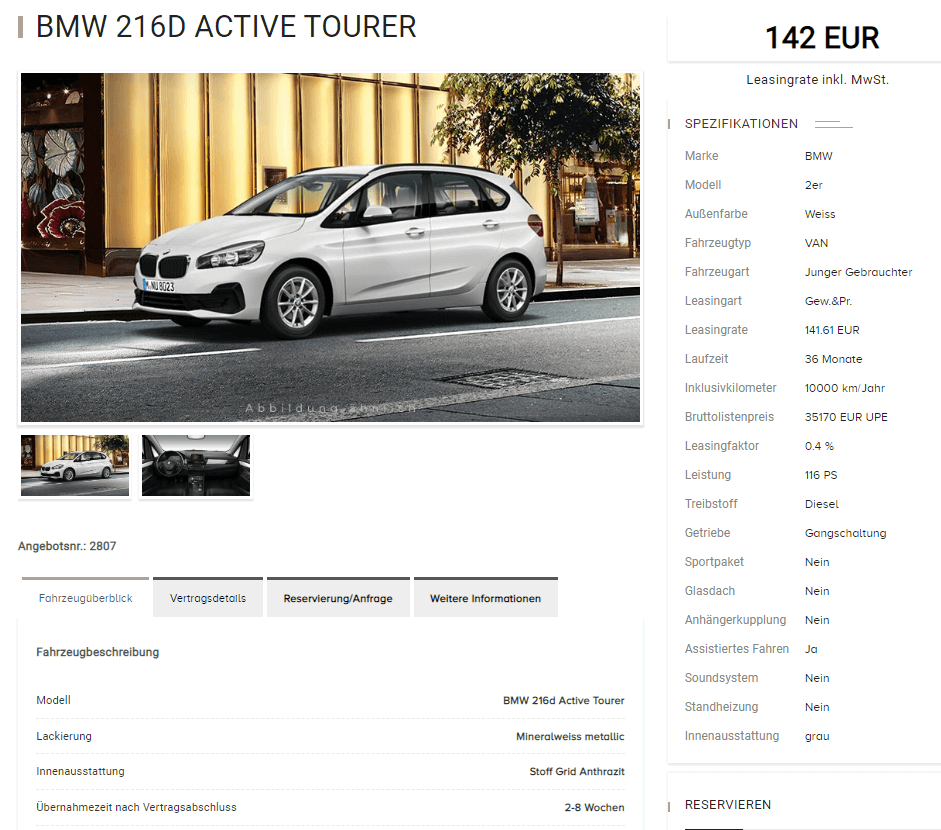Click the Getriebe value Gangschaltung
Screen dimensions: 941x830
[846, 533]
